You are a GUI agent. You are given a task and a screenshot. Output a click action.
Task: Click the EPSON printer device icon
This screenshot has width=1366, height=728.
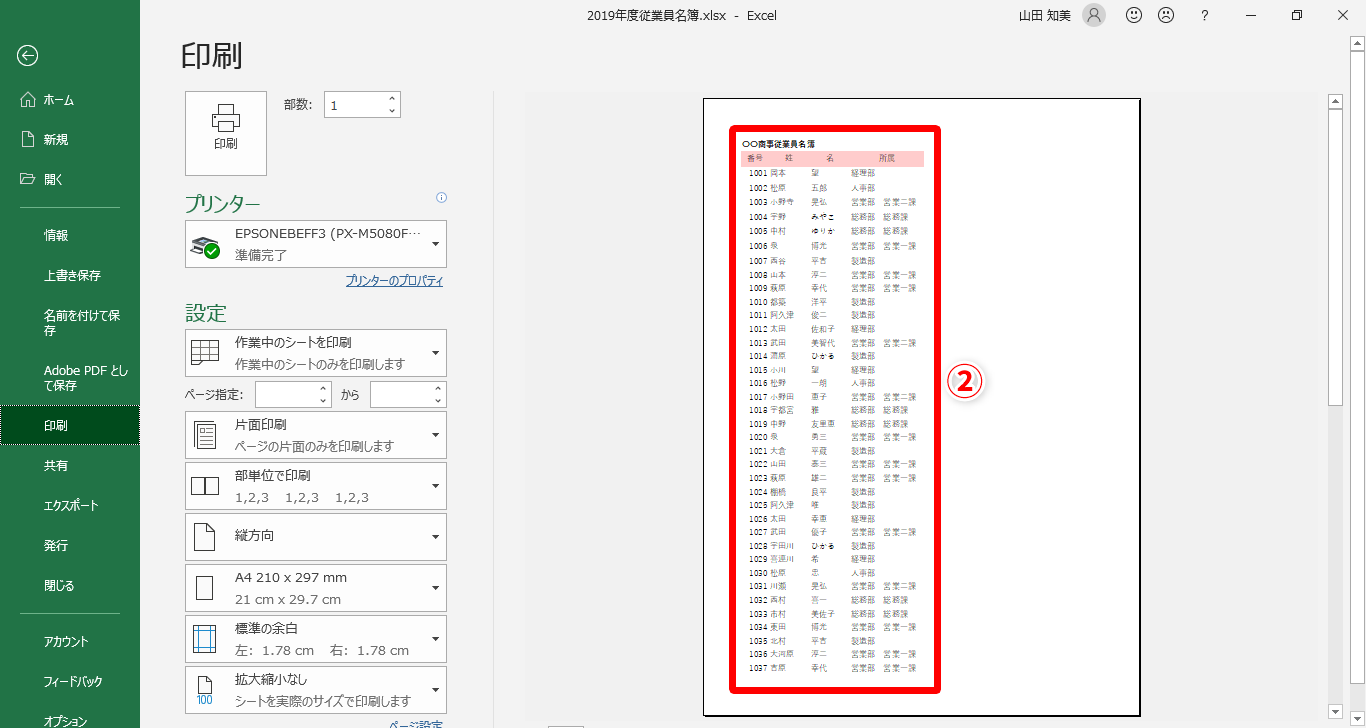point(205,246)
